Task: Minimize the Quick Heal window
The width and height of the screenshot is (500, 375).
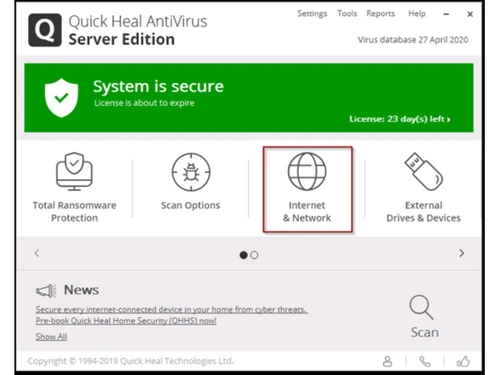Action: [446, 14]
